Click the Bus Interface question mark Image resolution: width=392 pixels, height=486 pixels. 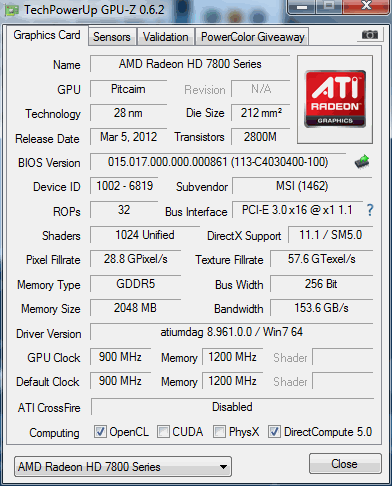pos(370,210)
